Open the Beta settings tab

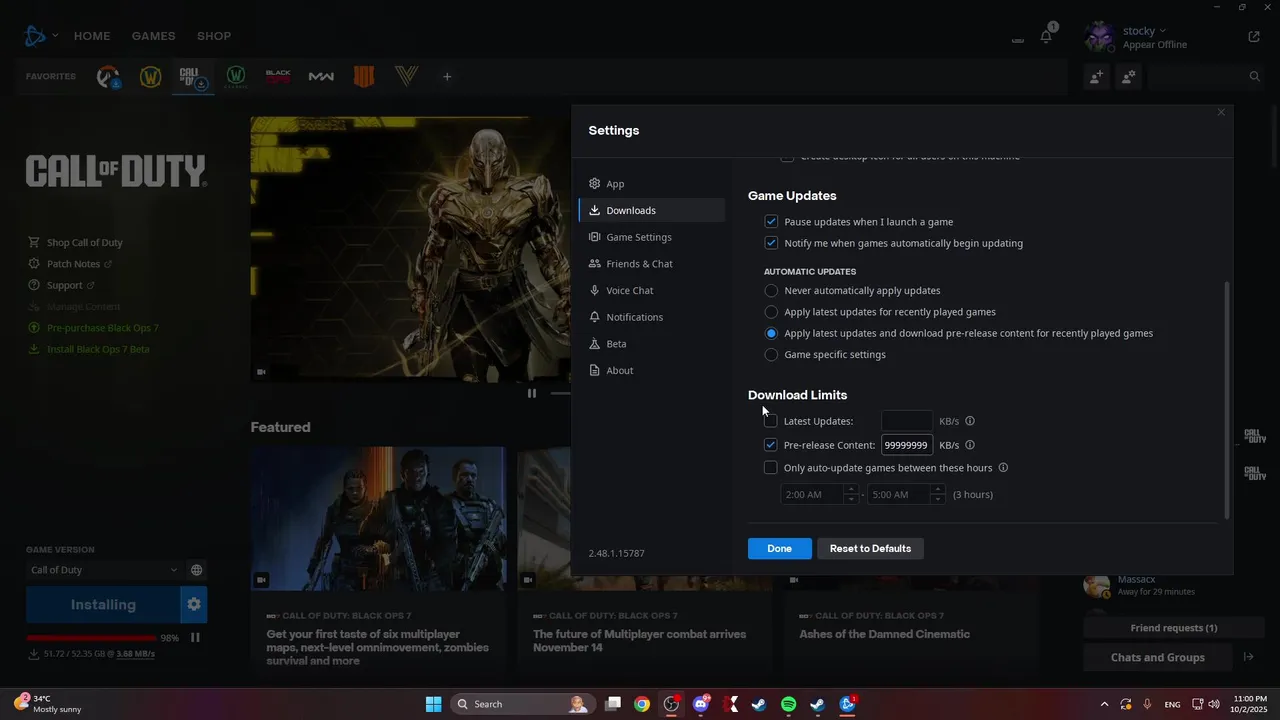(x=652, y=344)
